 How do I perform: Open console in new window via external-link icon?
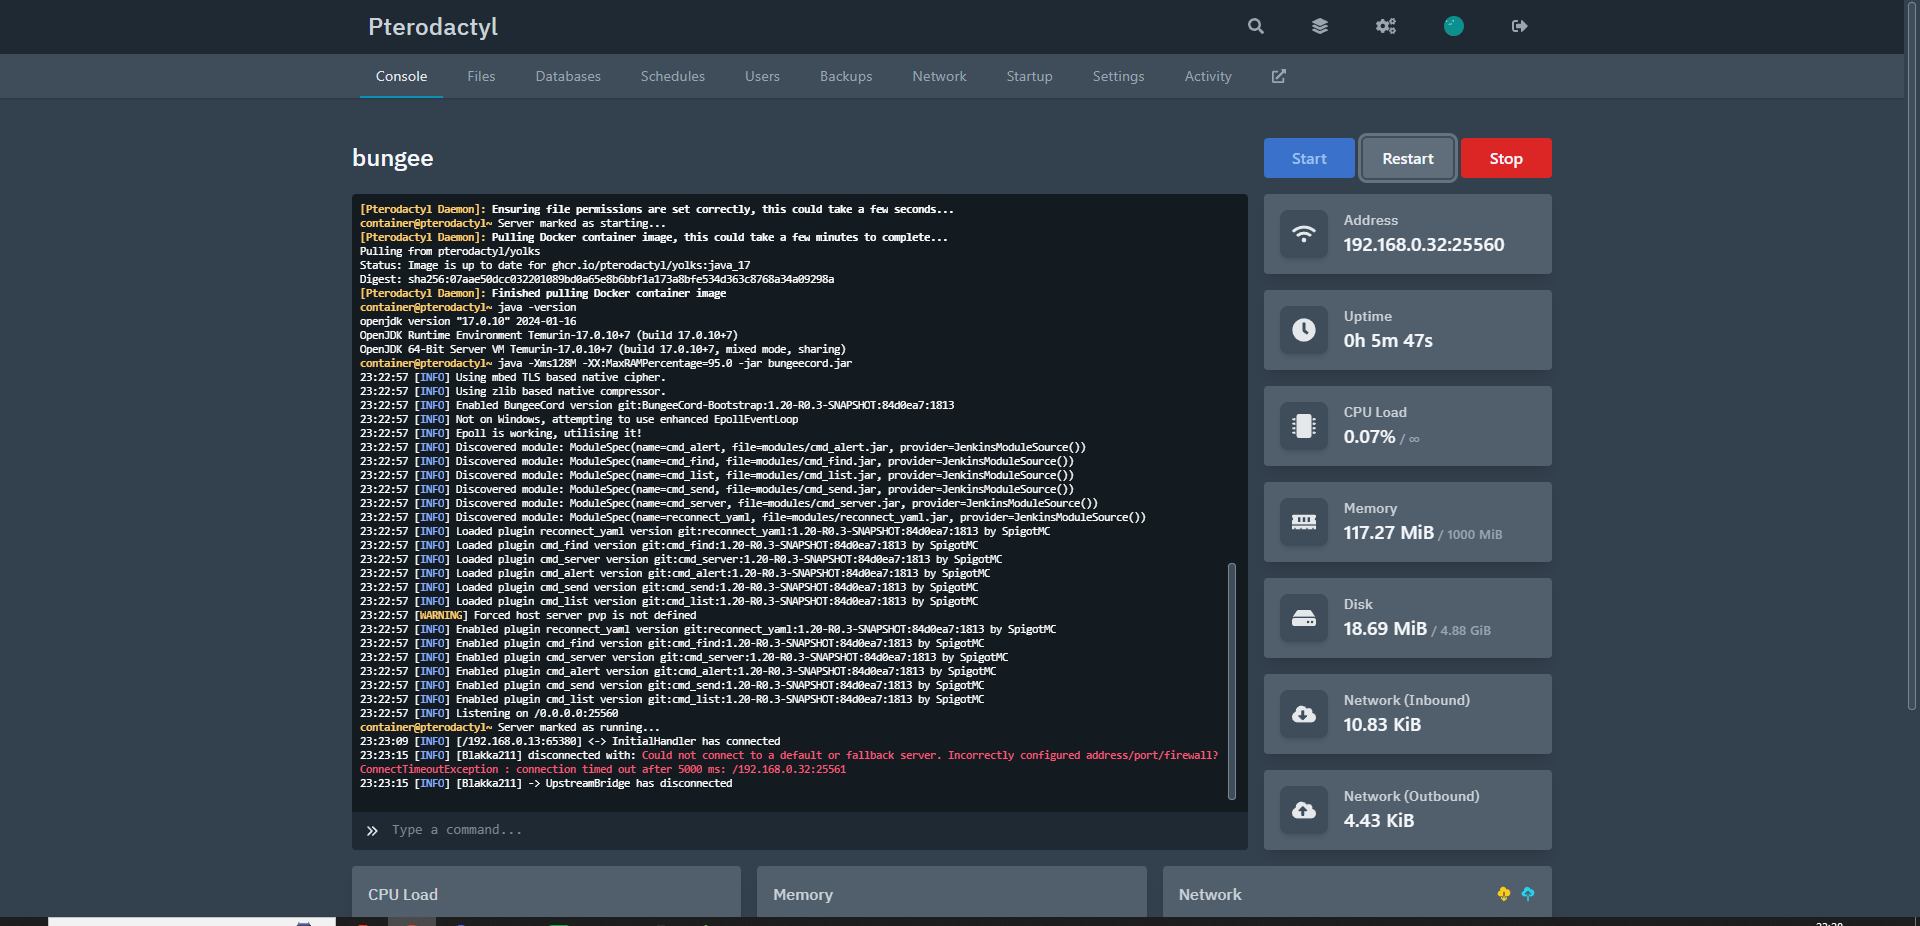pos(1277,75)
